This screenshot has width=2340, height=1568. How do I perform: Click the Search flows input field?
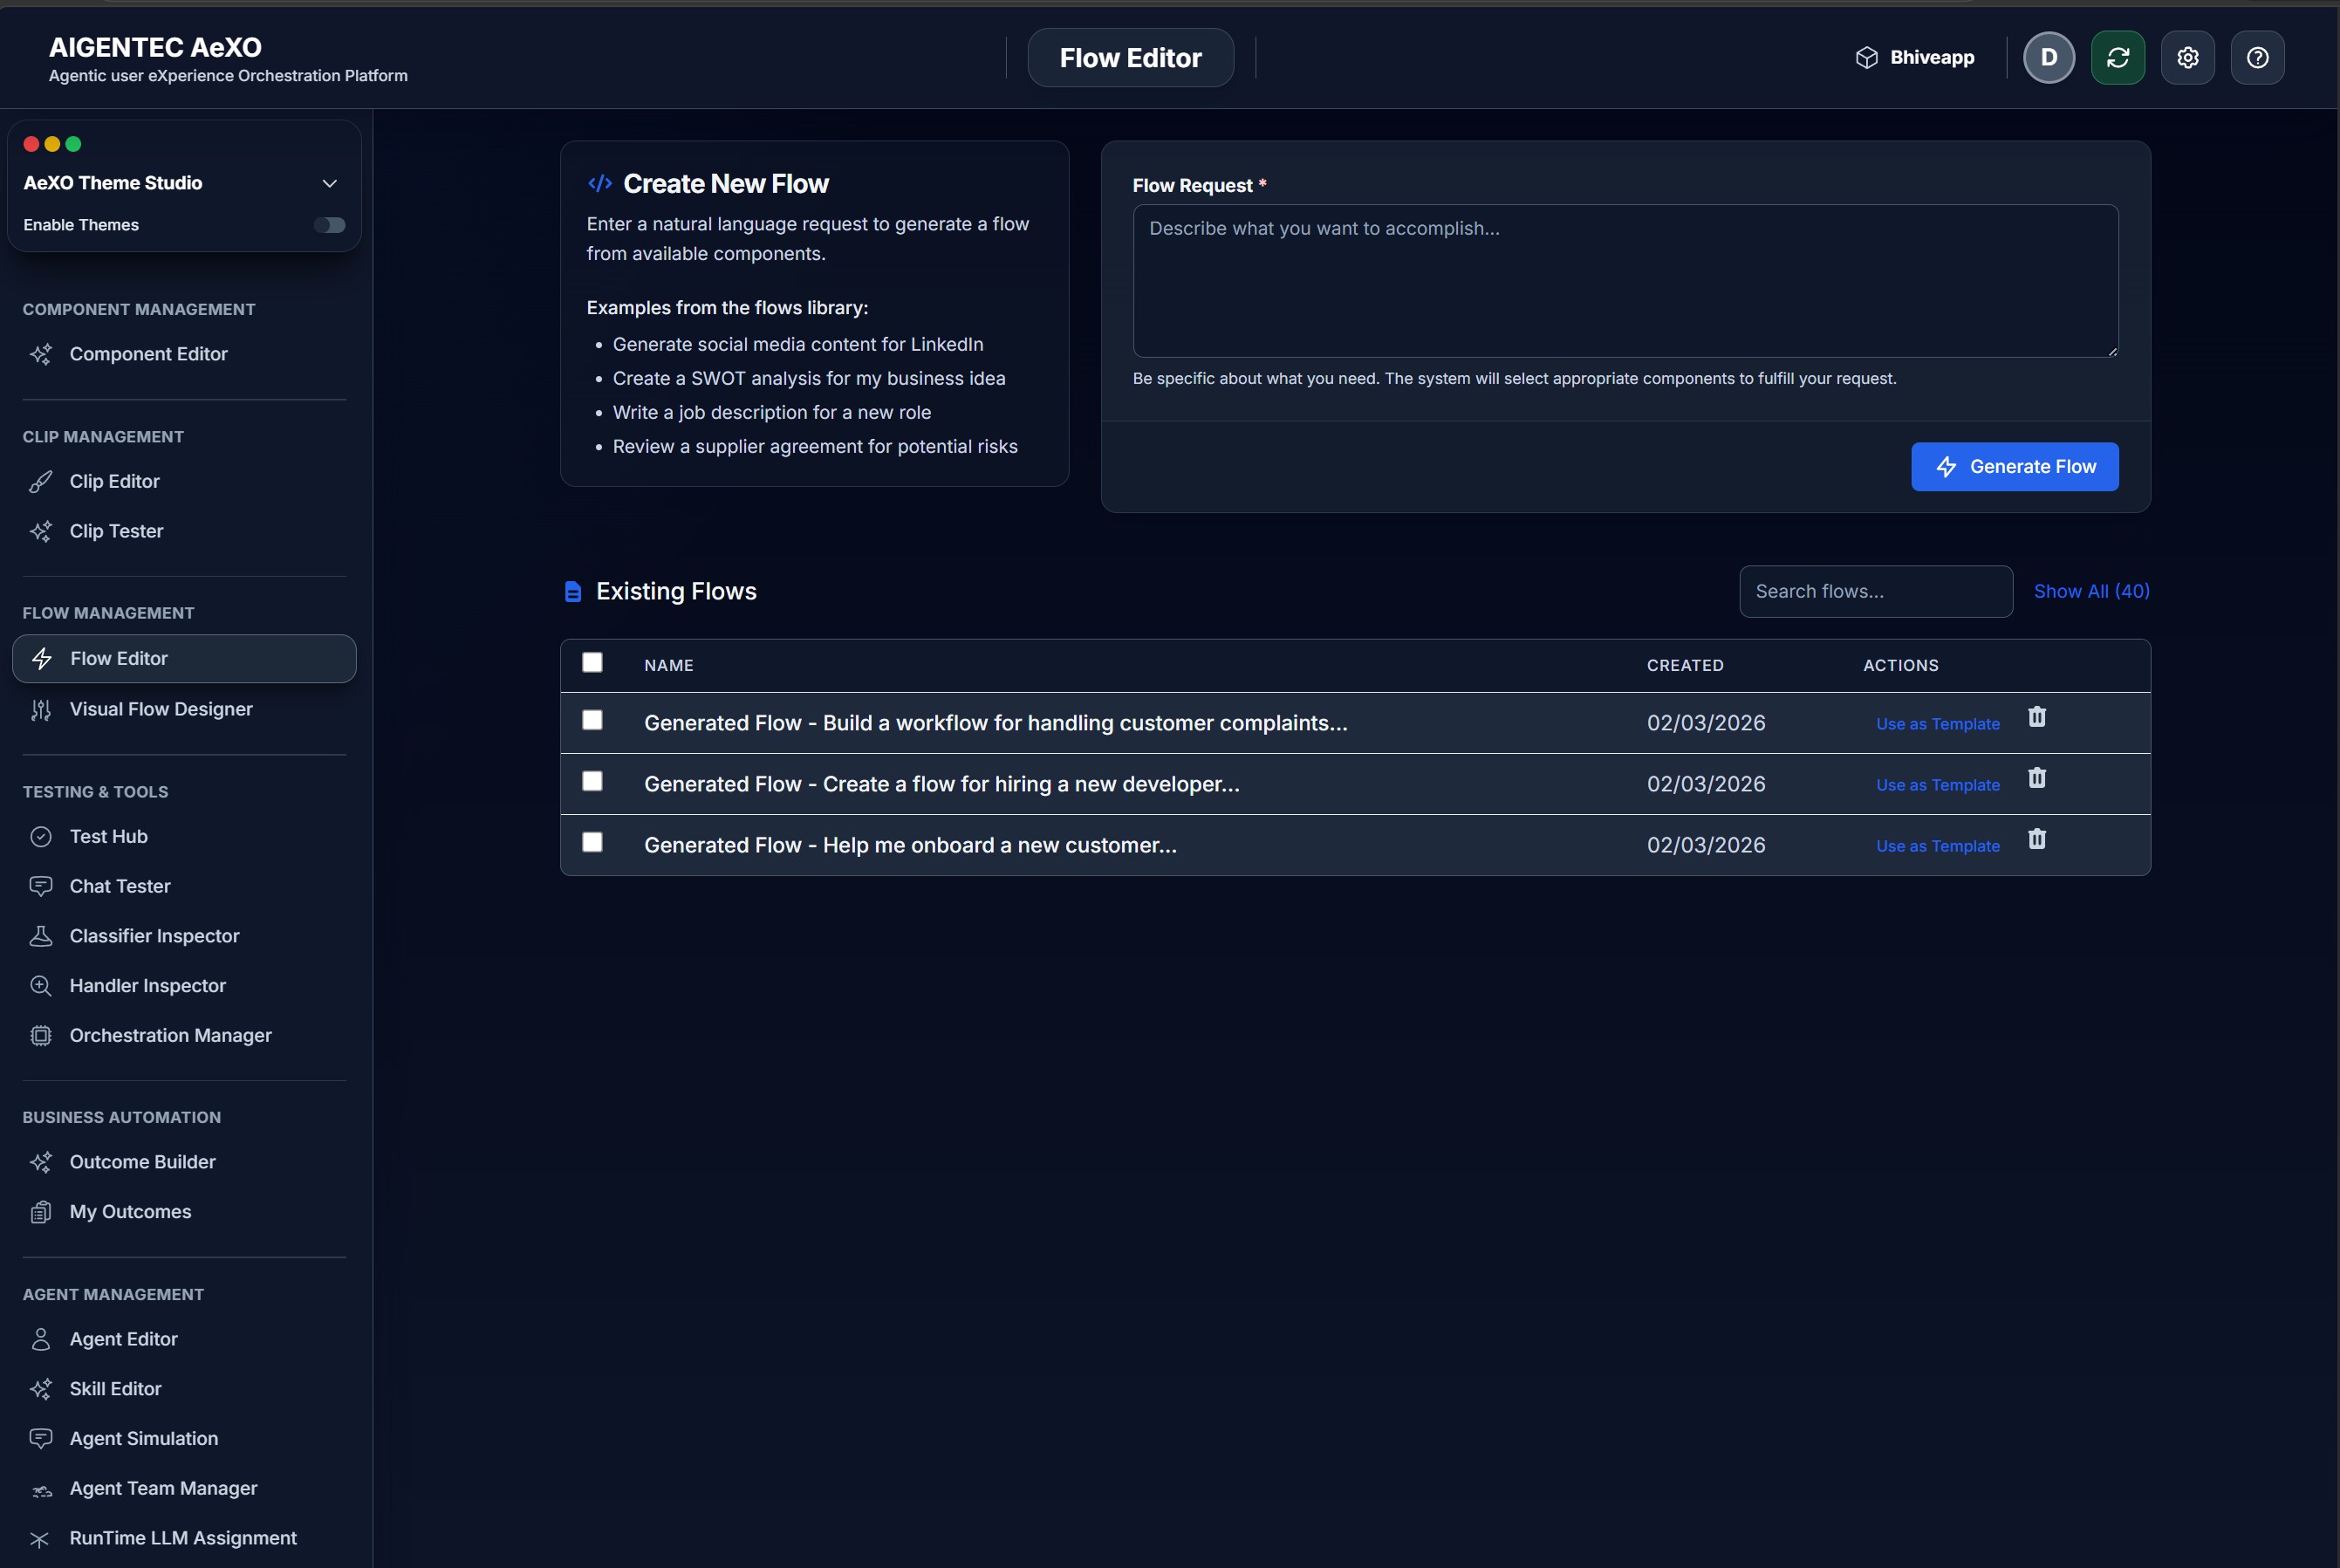coord(1875,591)
